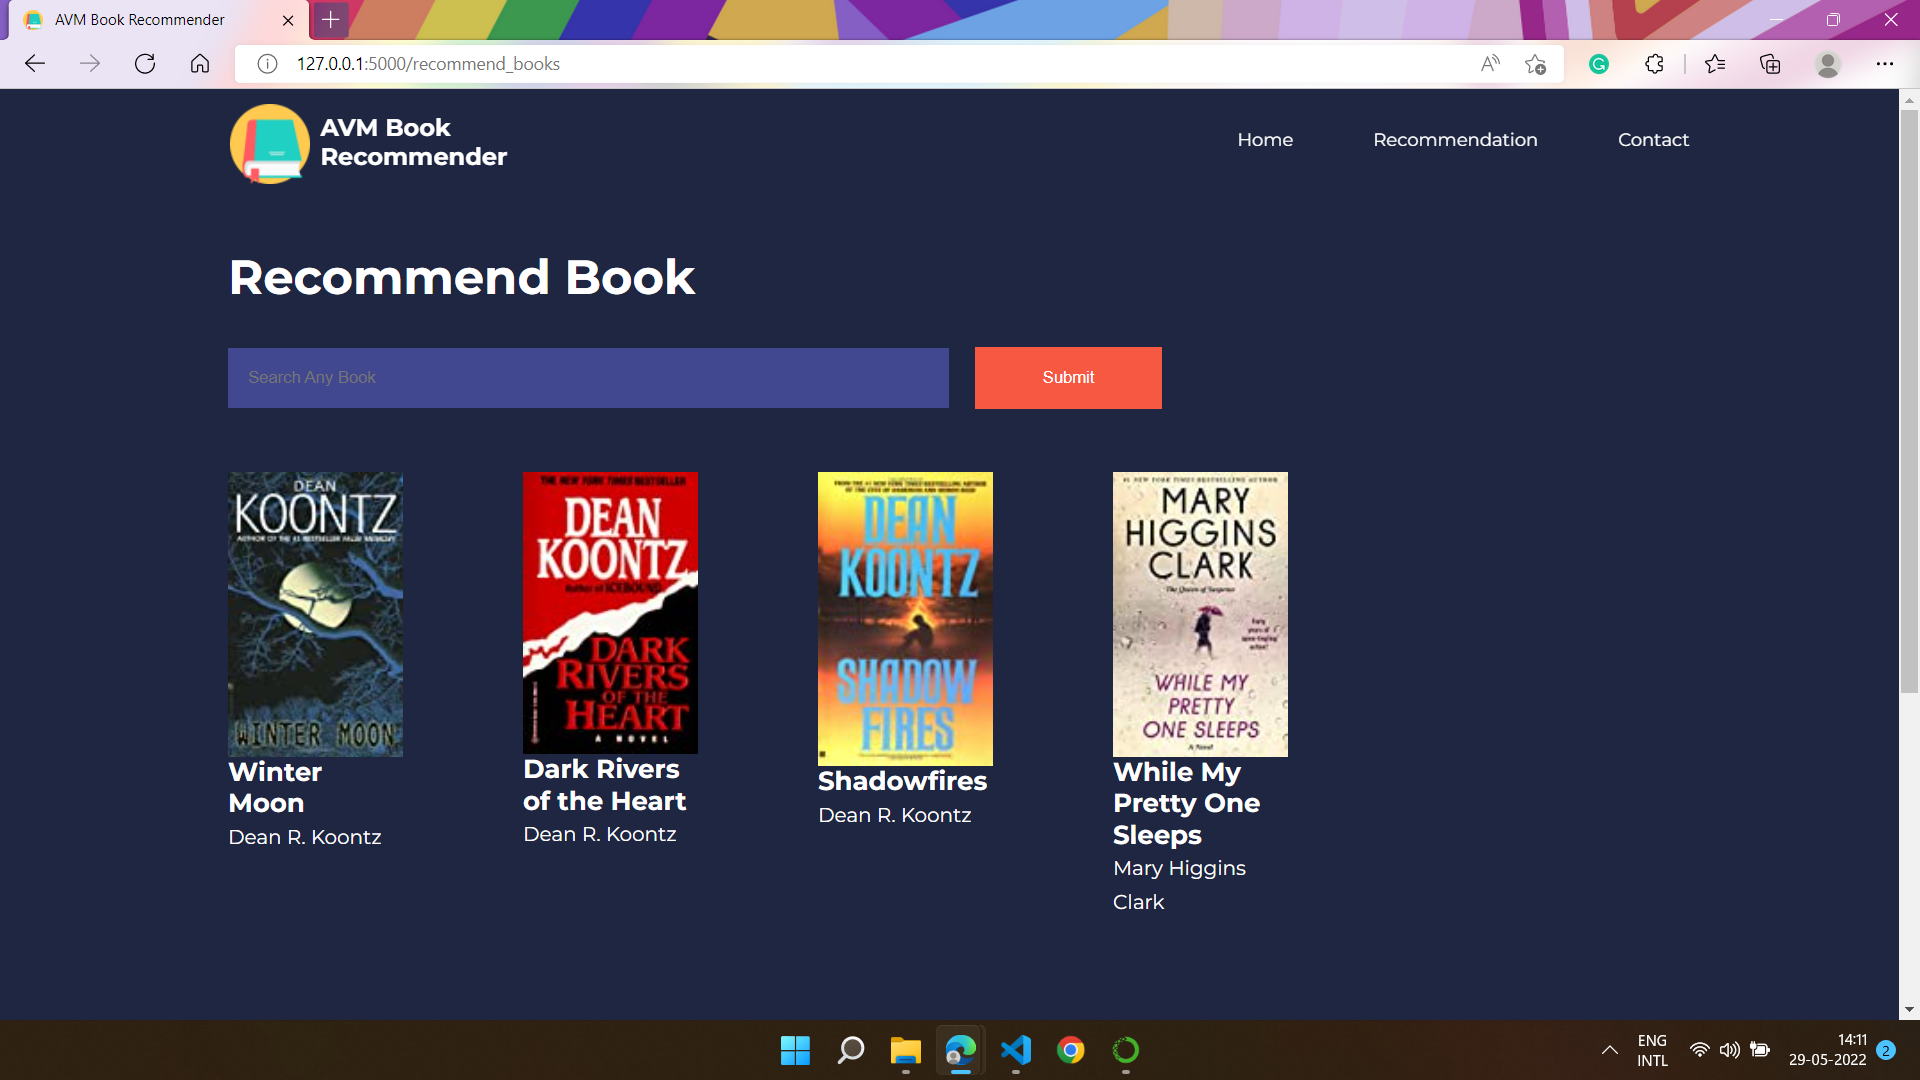The height and width of the screenshot is (1080, 1920).
Task: Open the Recommendation nav link
Action: 1455,140
